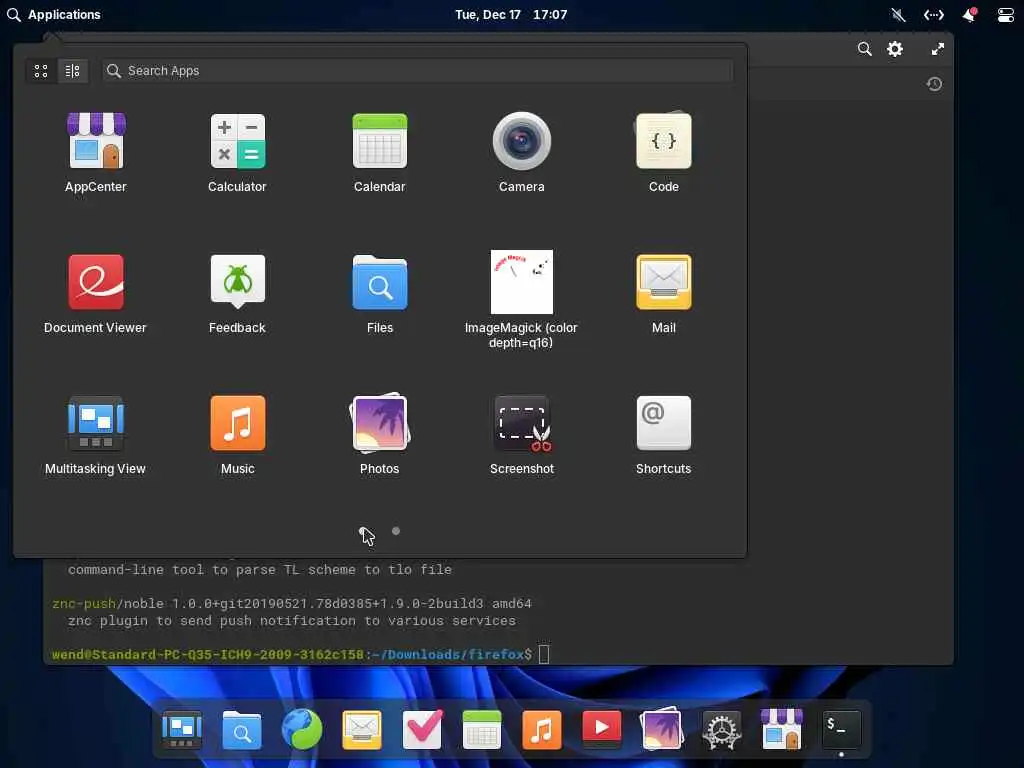The width and height of the screenshot is (1024, 768).
Task: Switch to grid view in launcher
Action: click(x=41, y=71)
